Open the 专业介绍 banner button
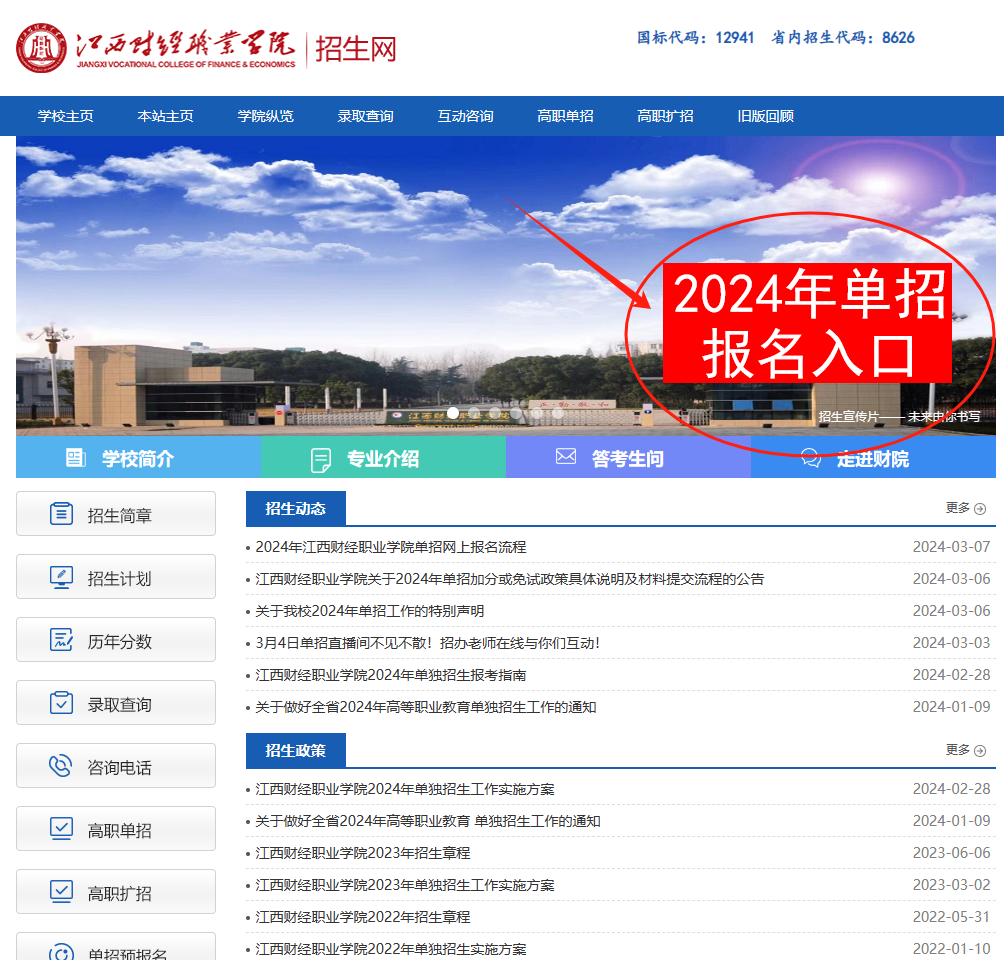Viewport: 1004px width, 960px height. point(384,457)
